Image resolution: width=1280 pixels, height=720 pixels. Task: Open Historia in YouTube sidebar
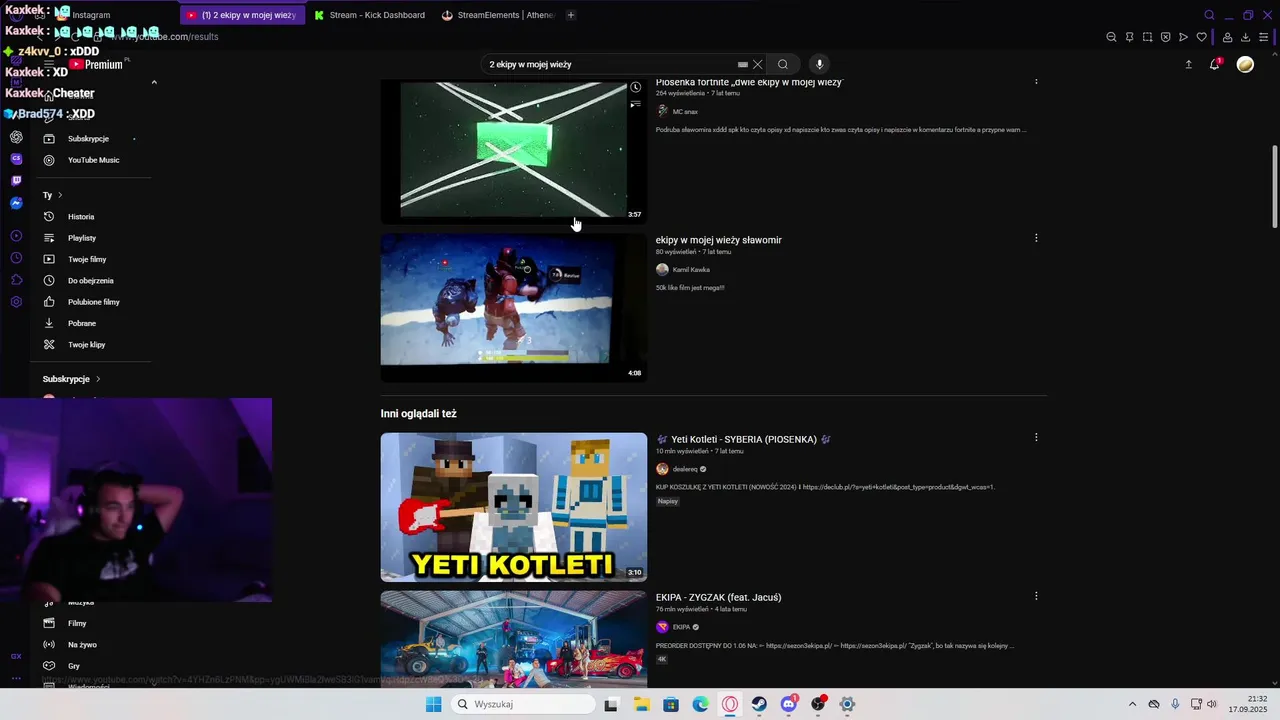(x=81, y=217)
